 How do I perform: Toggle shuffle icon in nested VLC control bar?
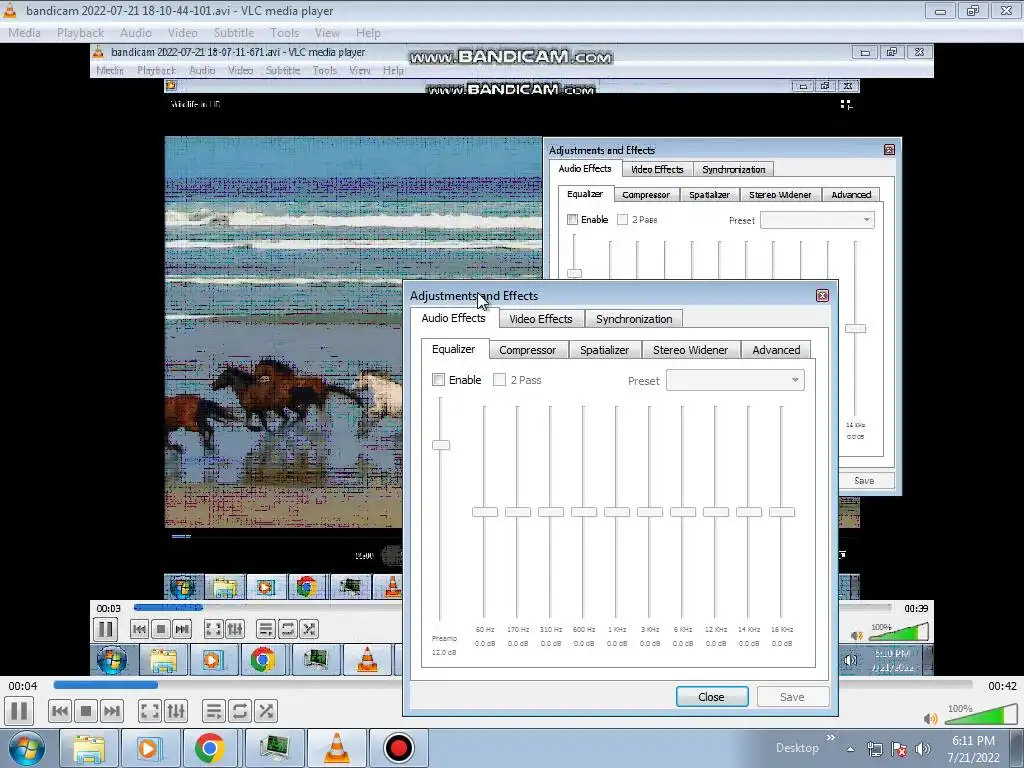coord(310,629)
